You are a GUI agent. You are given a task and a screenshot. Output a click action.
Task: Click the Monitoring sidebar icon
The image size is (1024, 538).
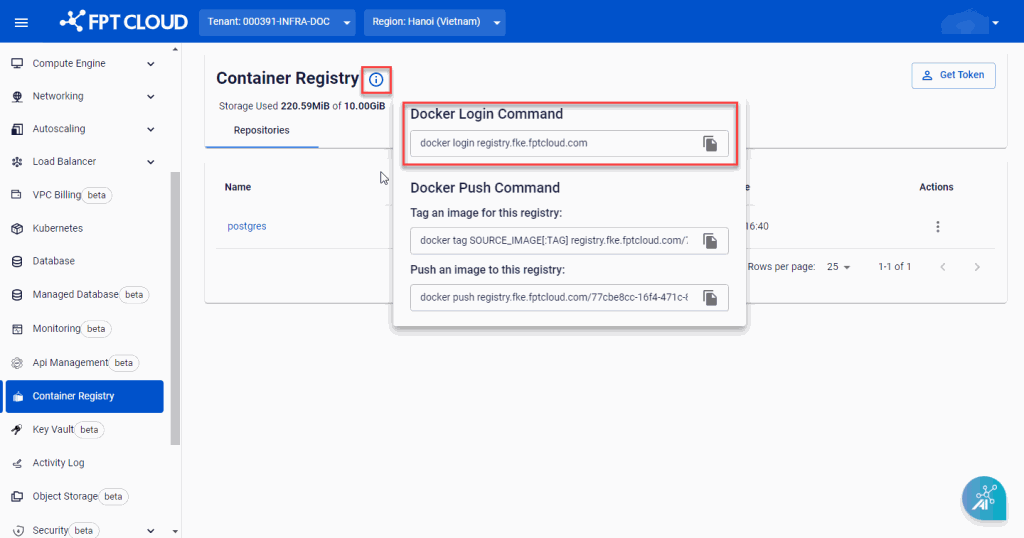click(18, 329)
